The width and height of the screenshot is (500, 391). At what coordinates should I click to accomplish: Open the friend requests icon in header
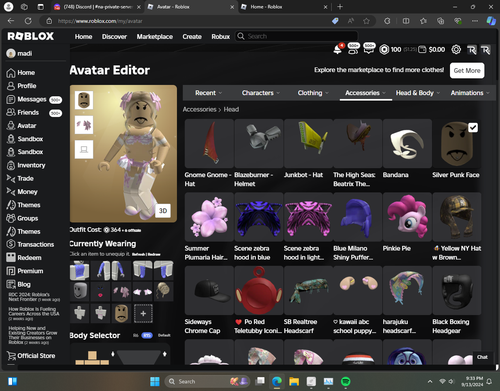pos(353,49)
